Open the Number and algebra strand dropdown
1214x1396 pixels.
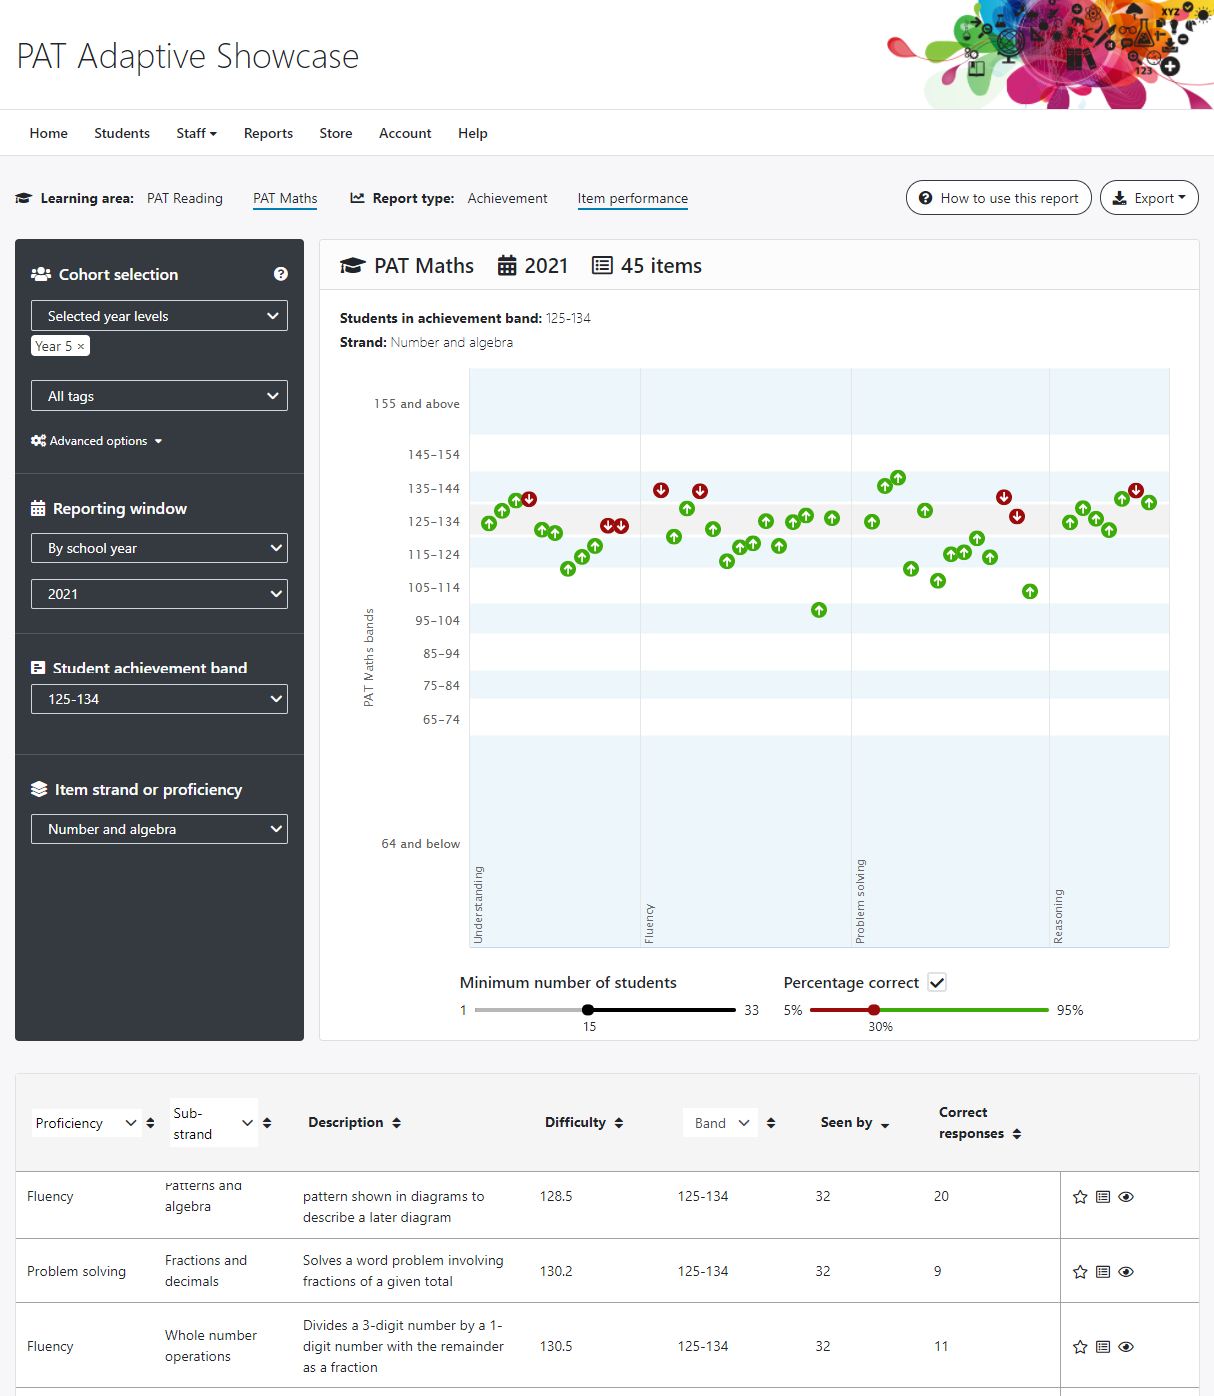[159, 829]
